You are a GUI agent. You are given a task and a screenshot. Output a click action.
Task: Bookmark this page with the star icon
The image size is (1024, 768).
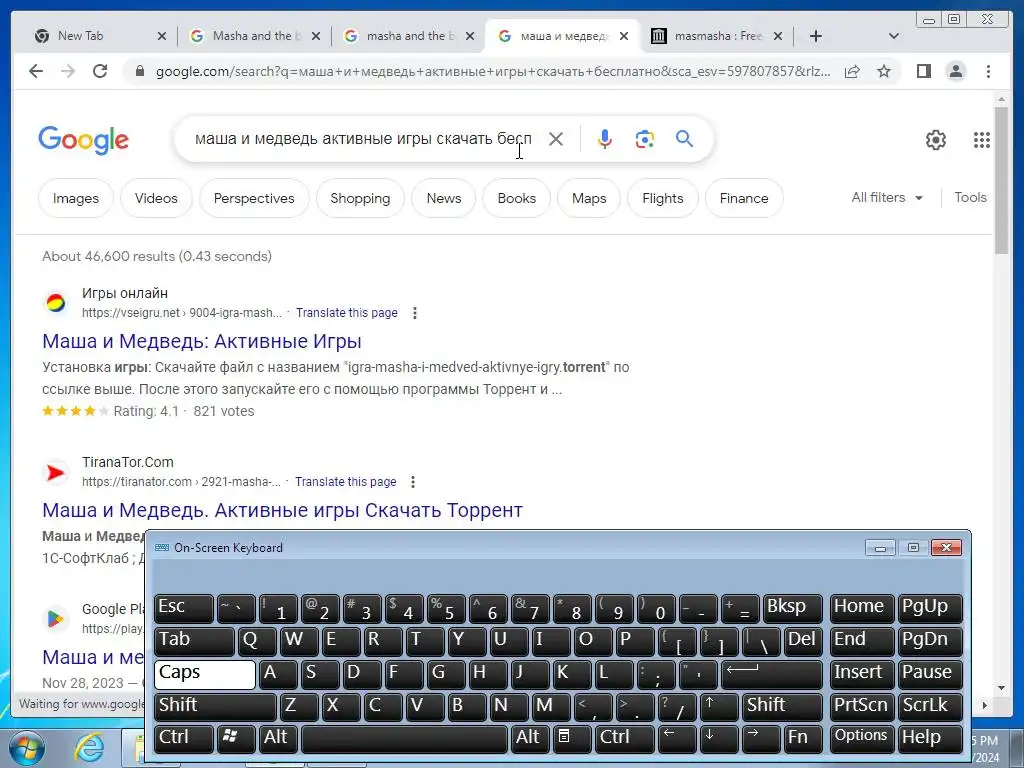[884, 71]
